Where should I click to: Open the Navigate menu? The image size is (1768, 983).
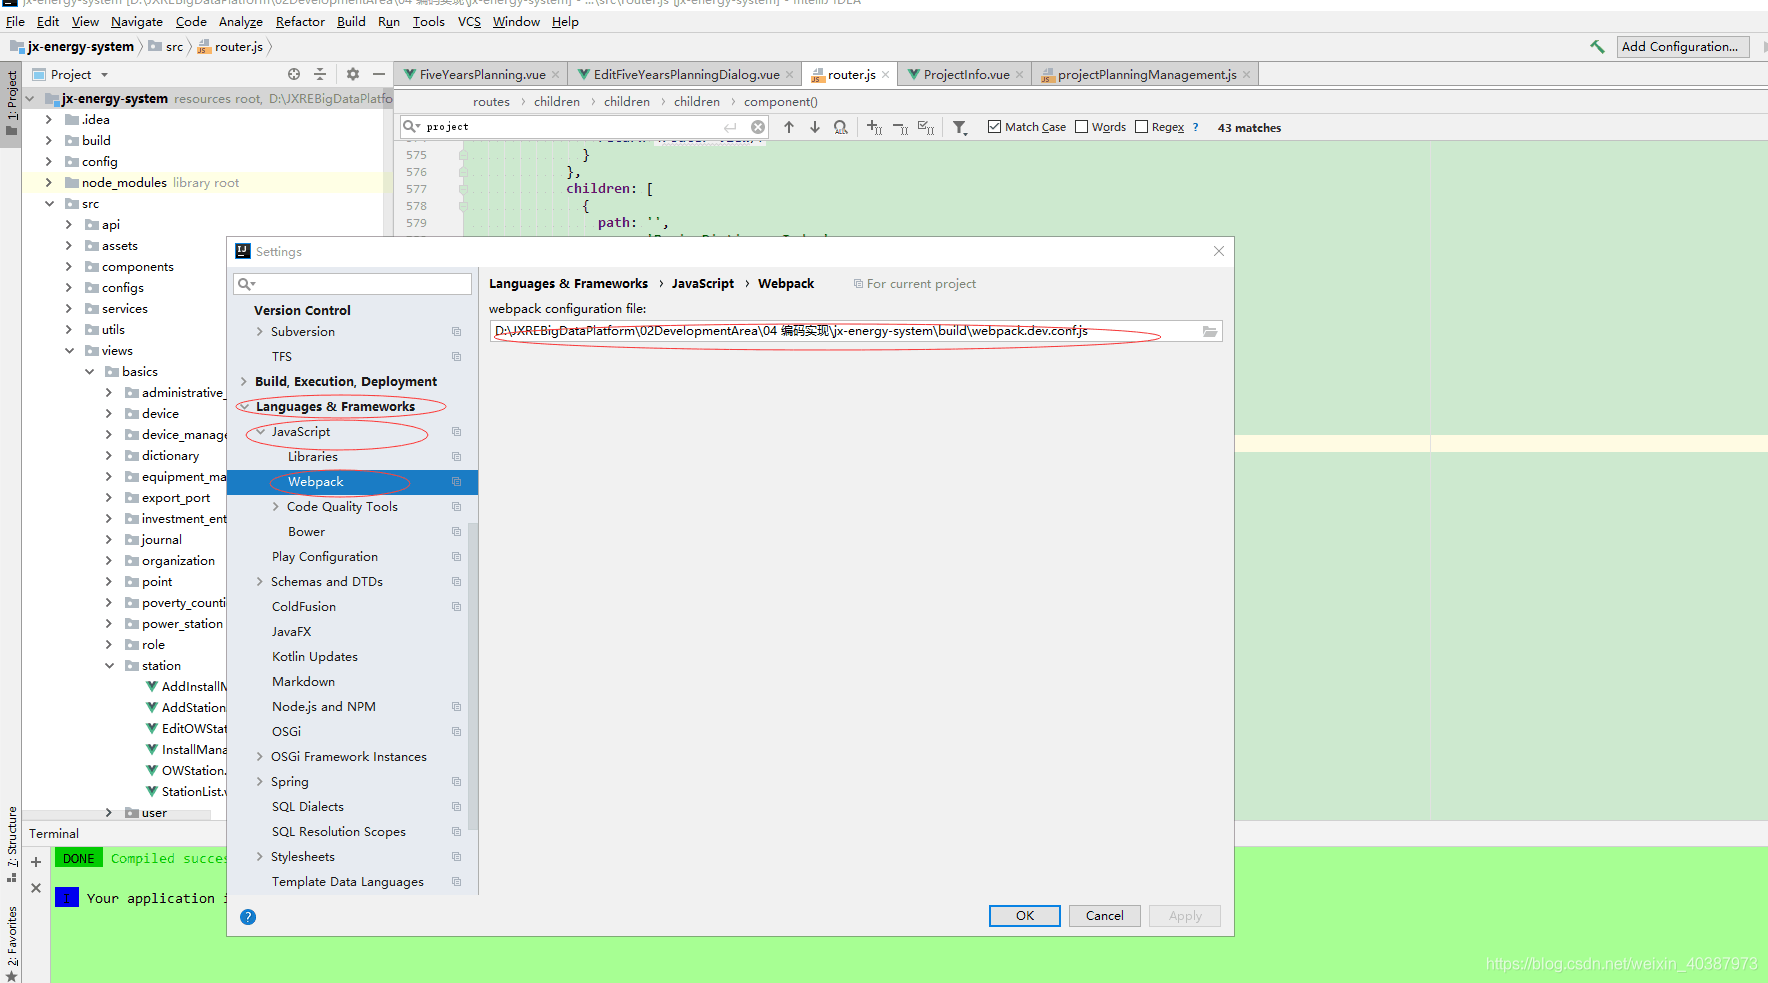(x=137, y=22)
